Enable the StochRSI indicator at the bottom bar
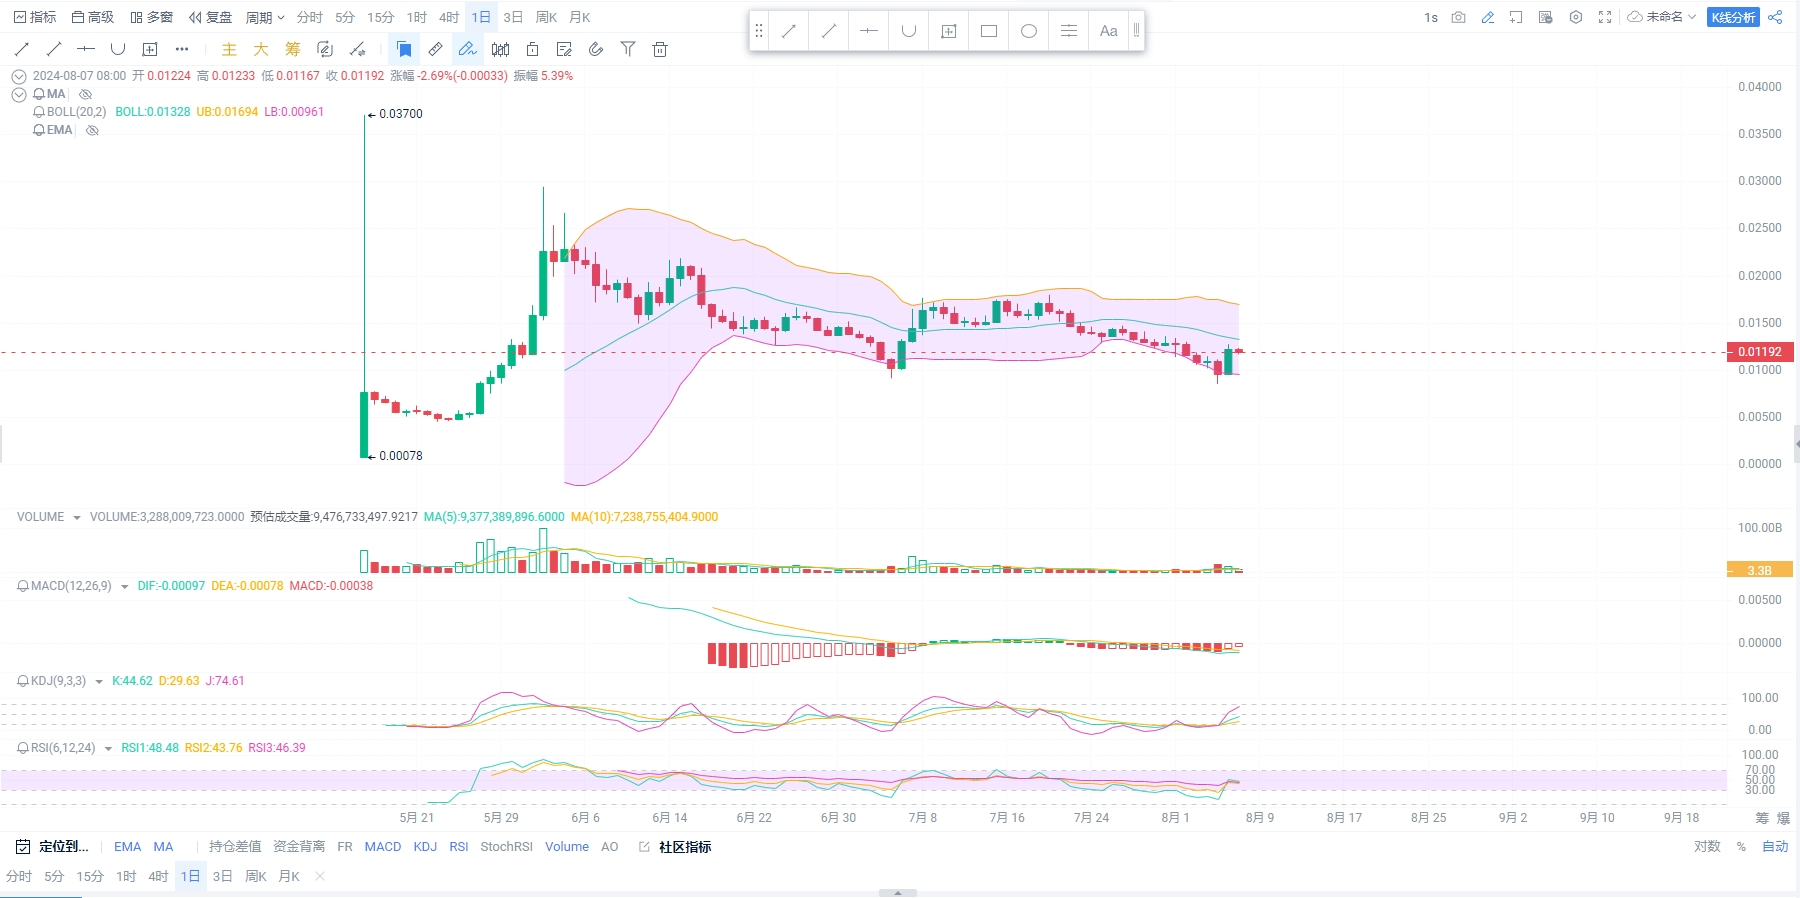This screenshot has width=1800, height=898. (506, 847)
